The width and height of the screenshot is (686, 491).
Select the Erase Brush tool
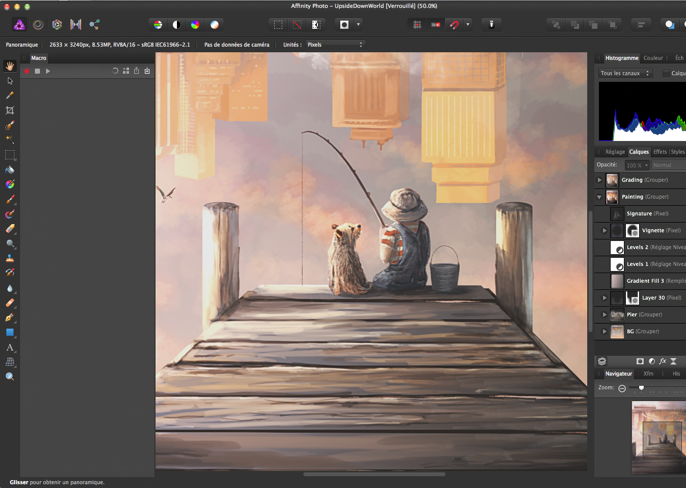10,229
